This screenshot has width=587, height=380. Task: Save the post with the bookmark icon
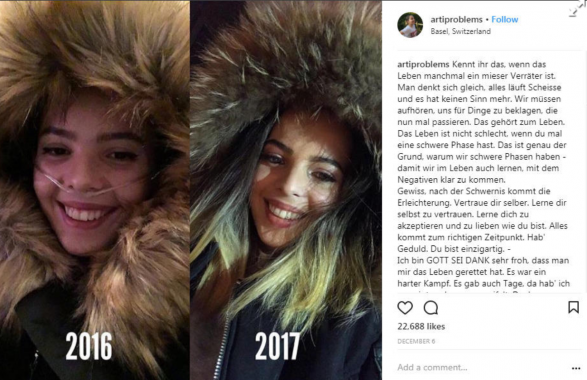(573, 307)
